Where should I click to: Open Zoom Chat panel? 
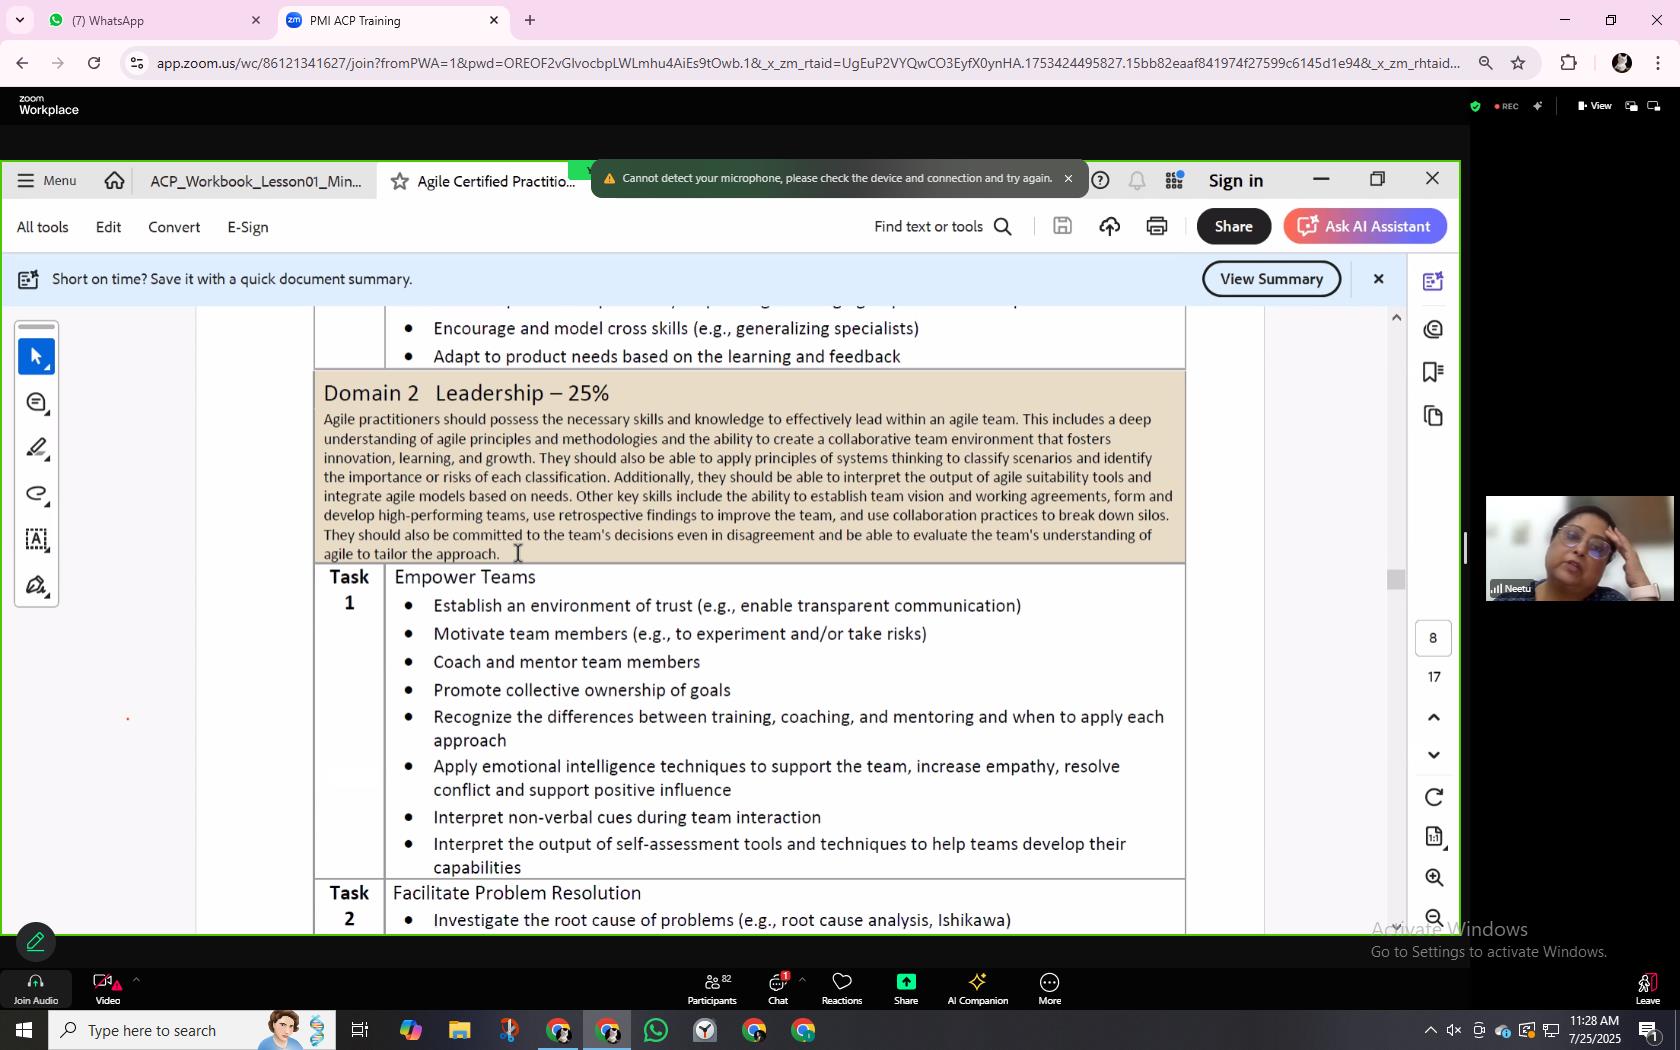click(778, 988)
